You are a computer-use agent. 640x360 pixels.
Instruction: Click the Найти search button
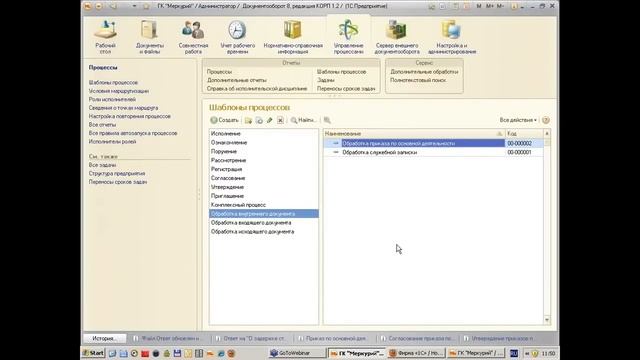tap(303, 120)
